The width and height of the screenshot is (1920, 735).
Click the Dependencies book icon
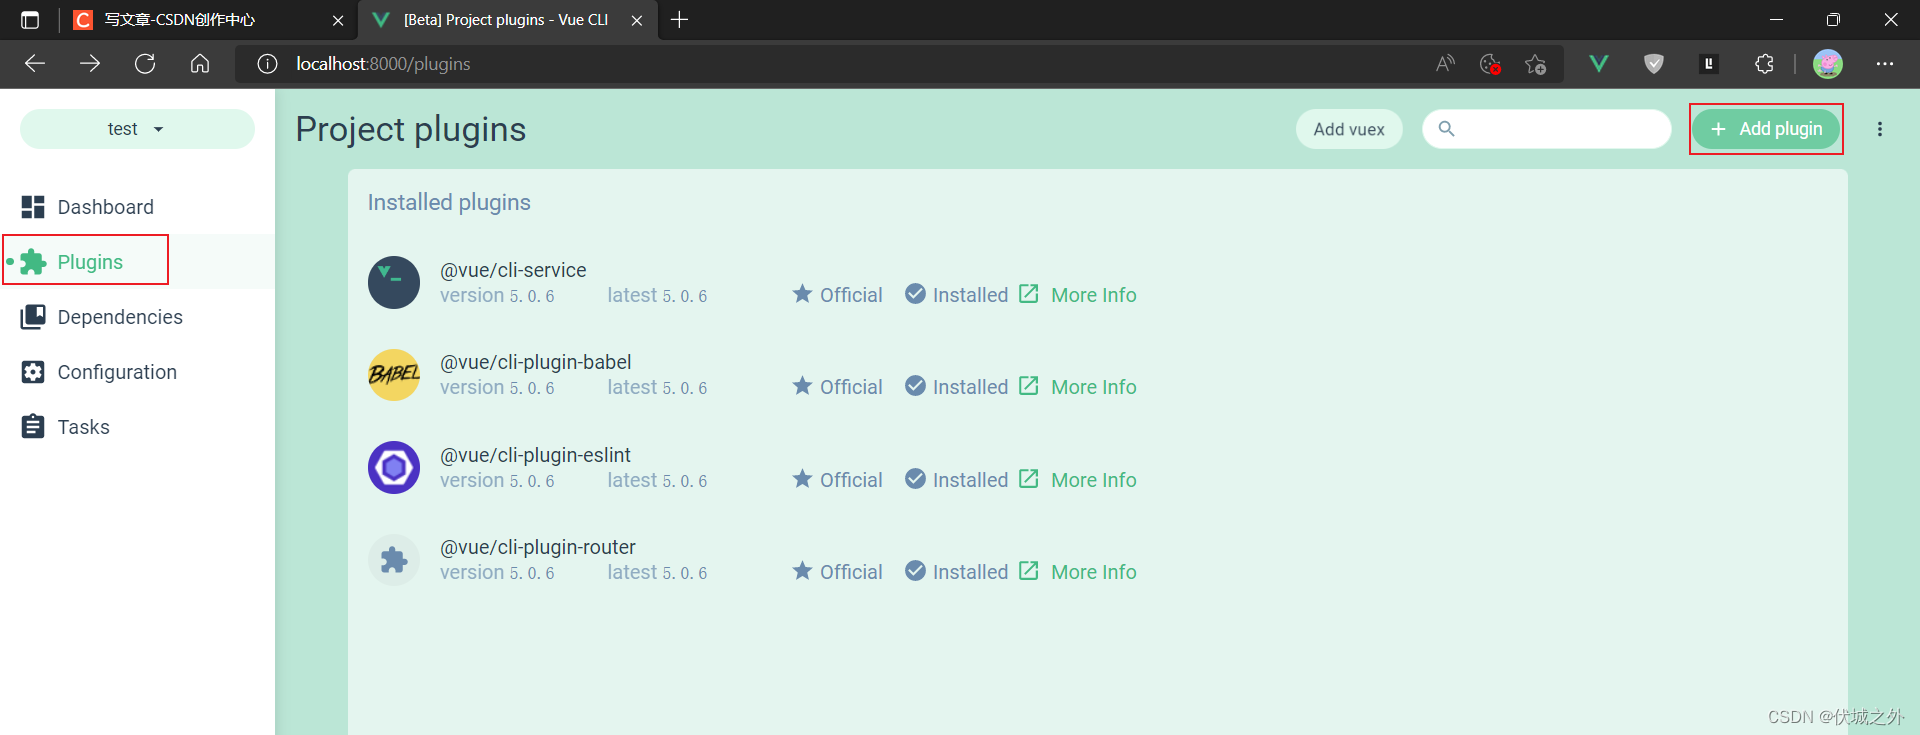pos(33,316)
